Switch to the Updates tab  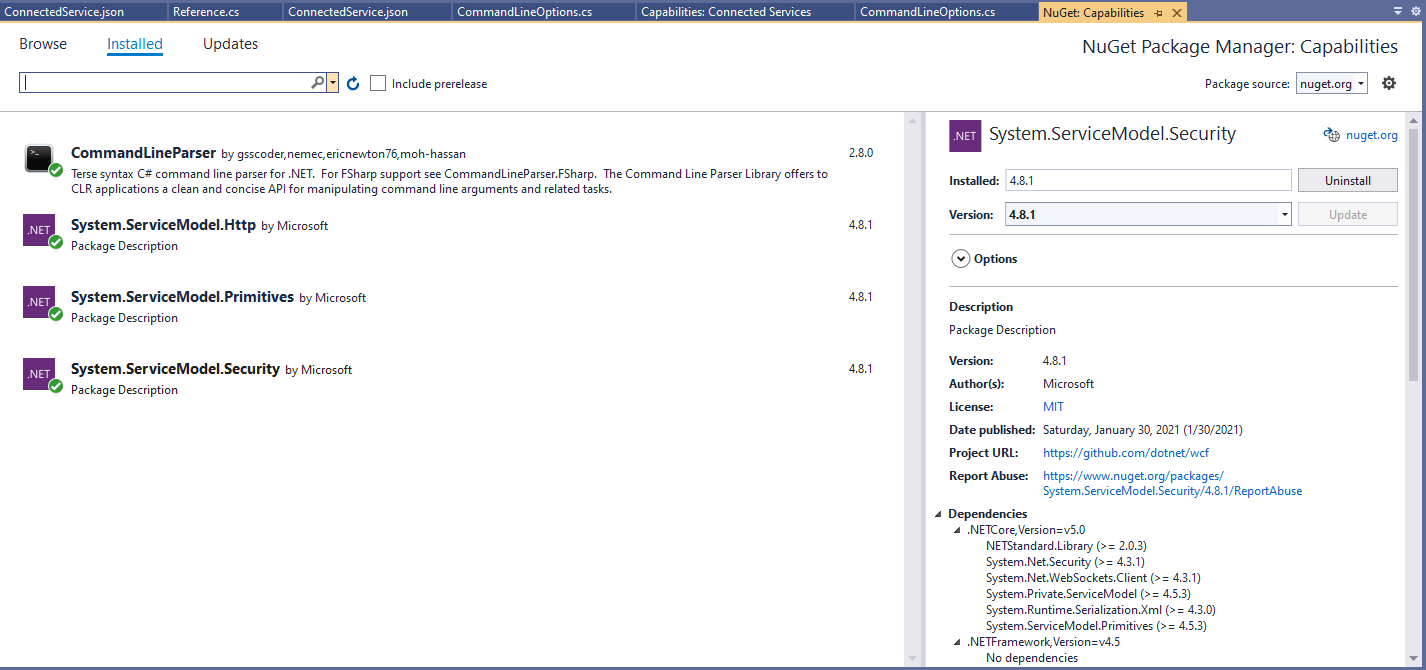coord(230,44)
